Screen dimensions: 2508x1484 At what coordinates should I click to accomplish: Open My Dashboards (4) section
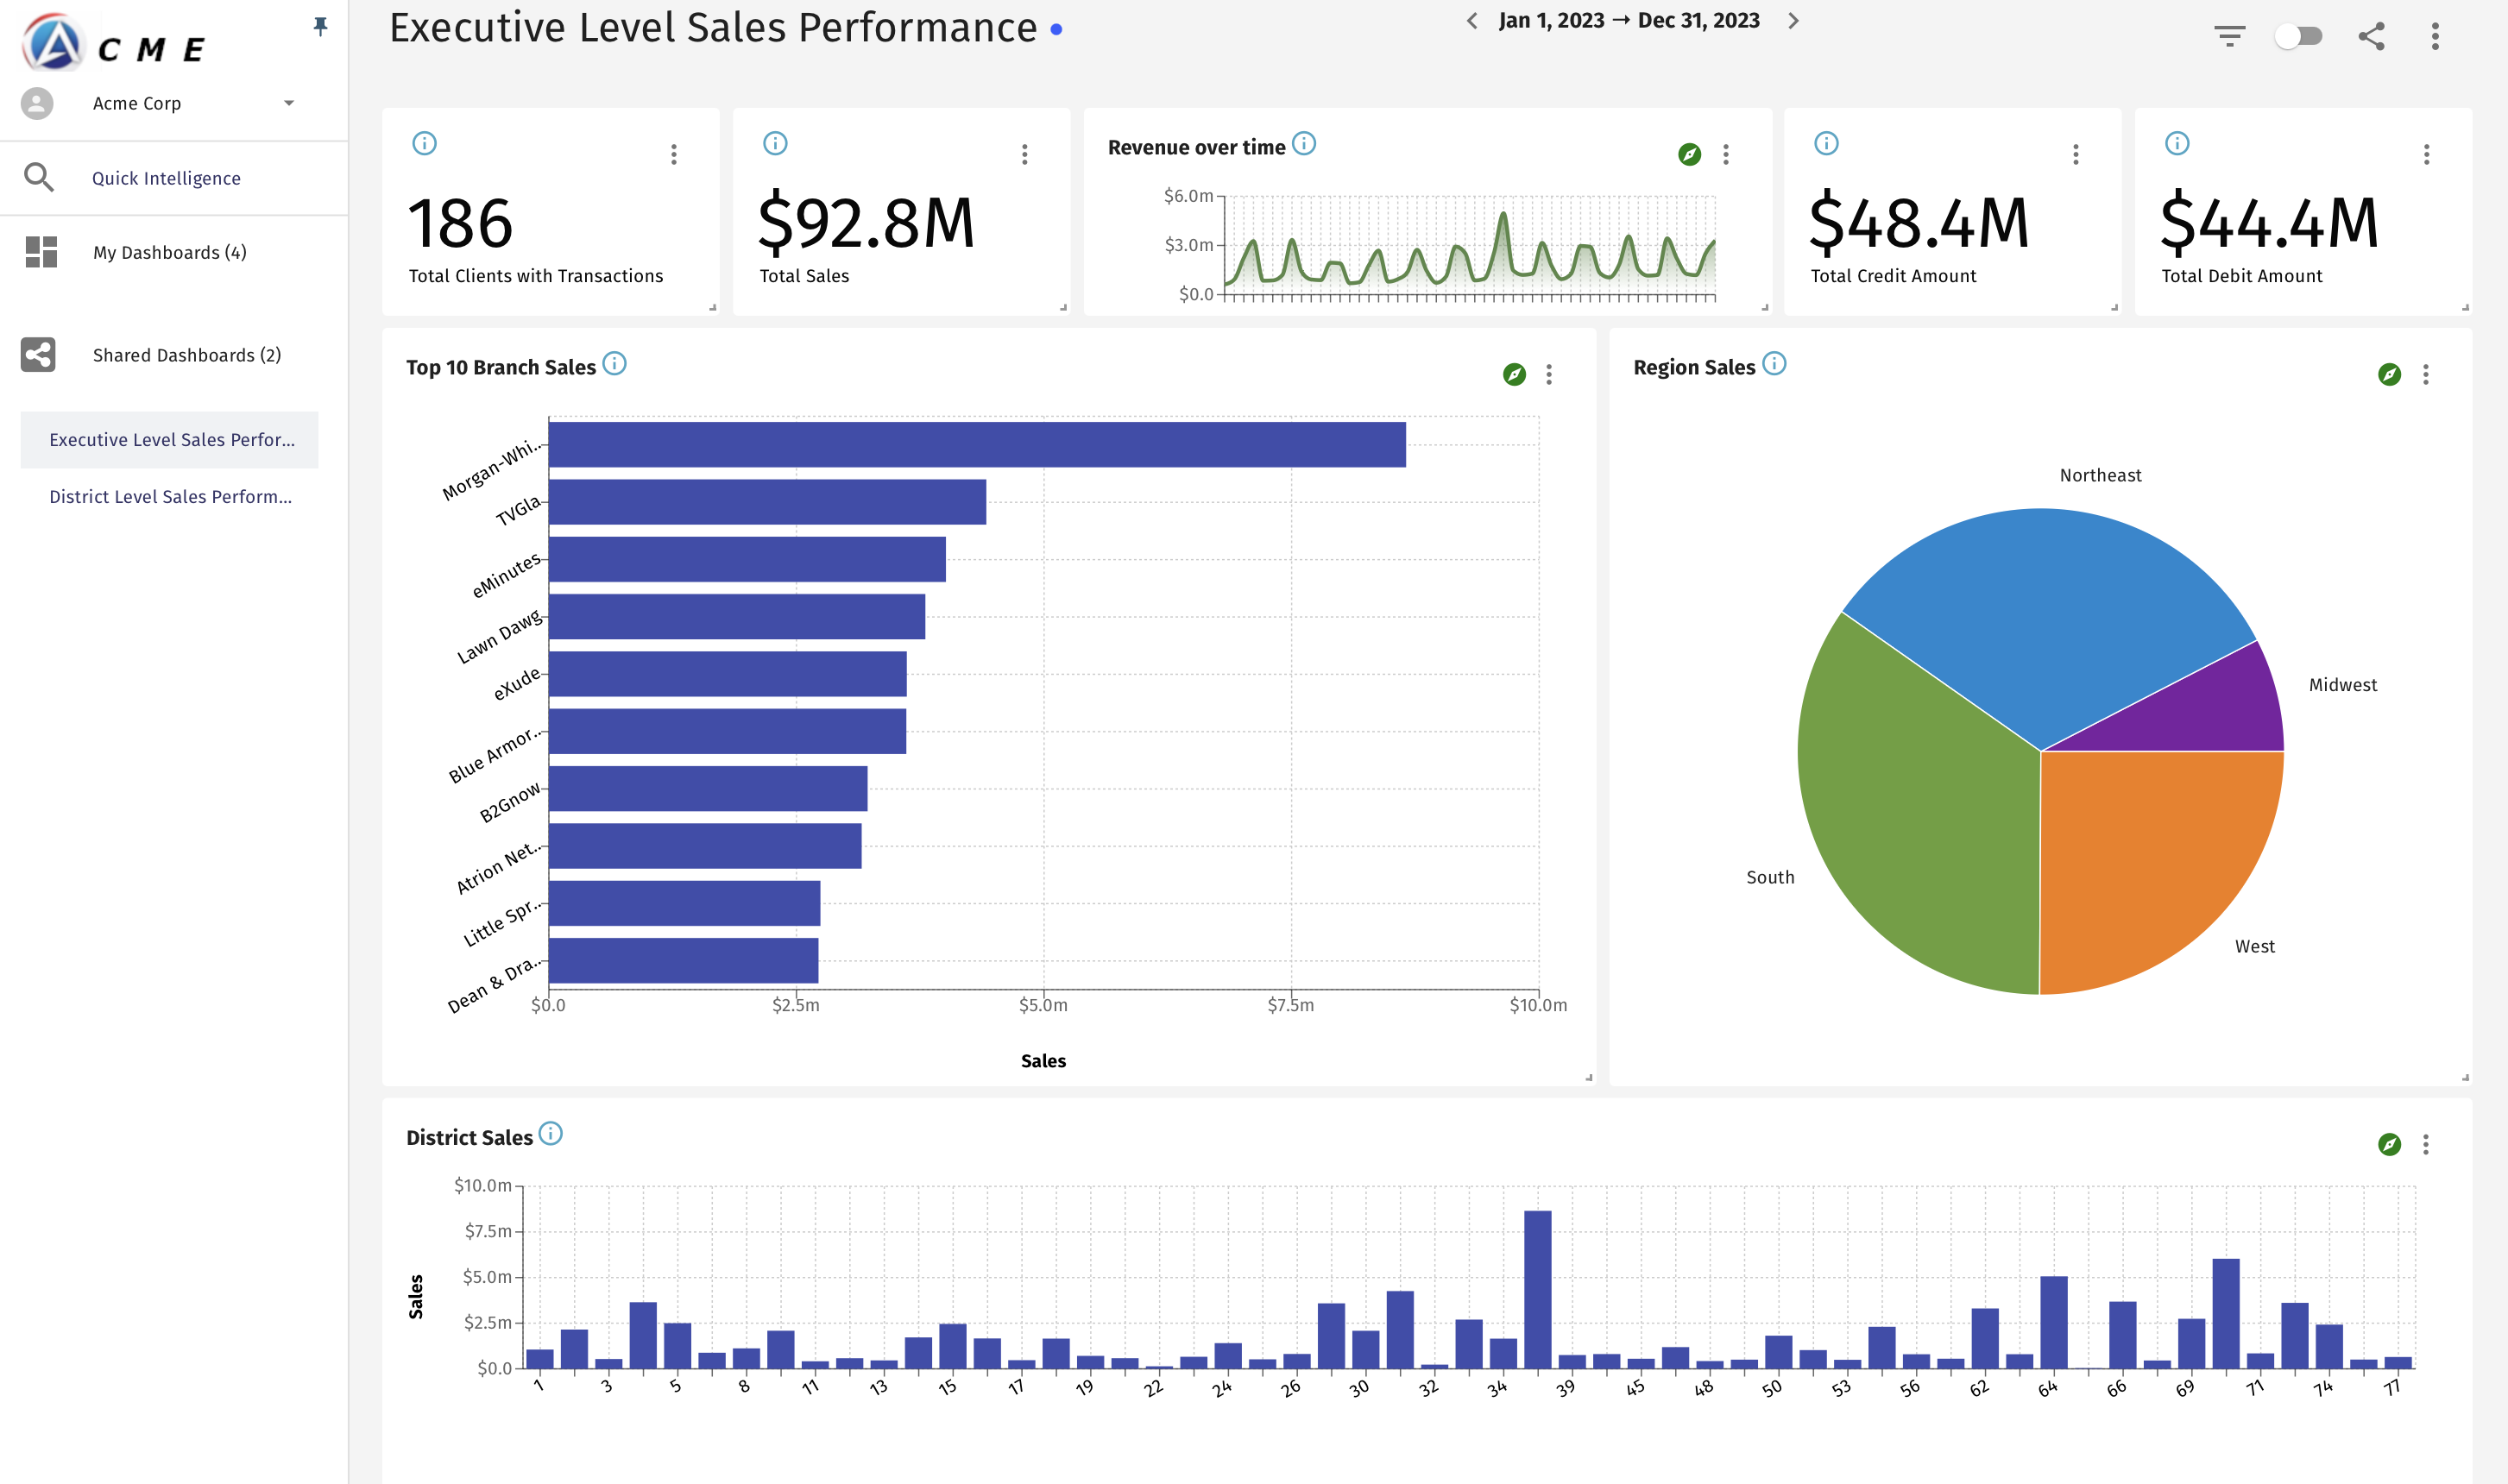pyautogui.click(x=169, y=253)
